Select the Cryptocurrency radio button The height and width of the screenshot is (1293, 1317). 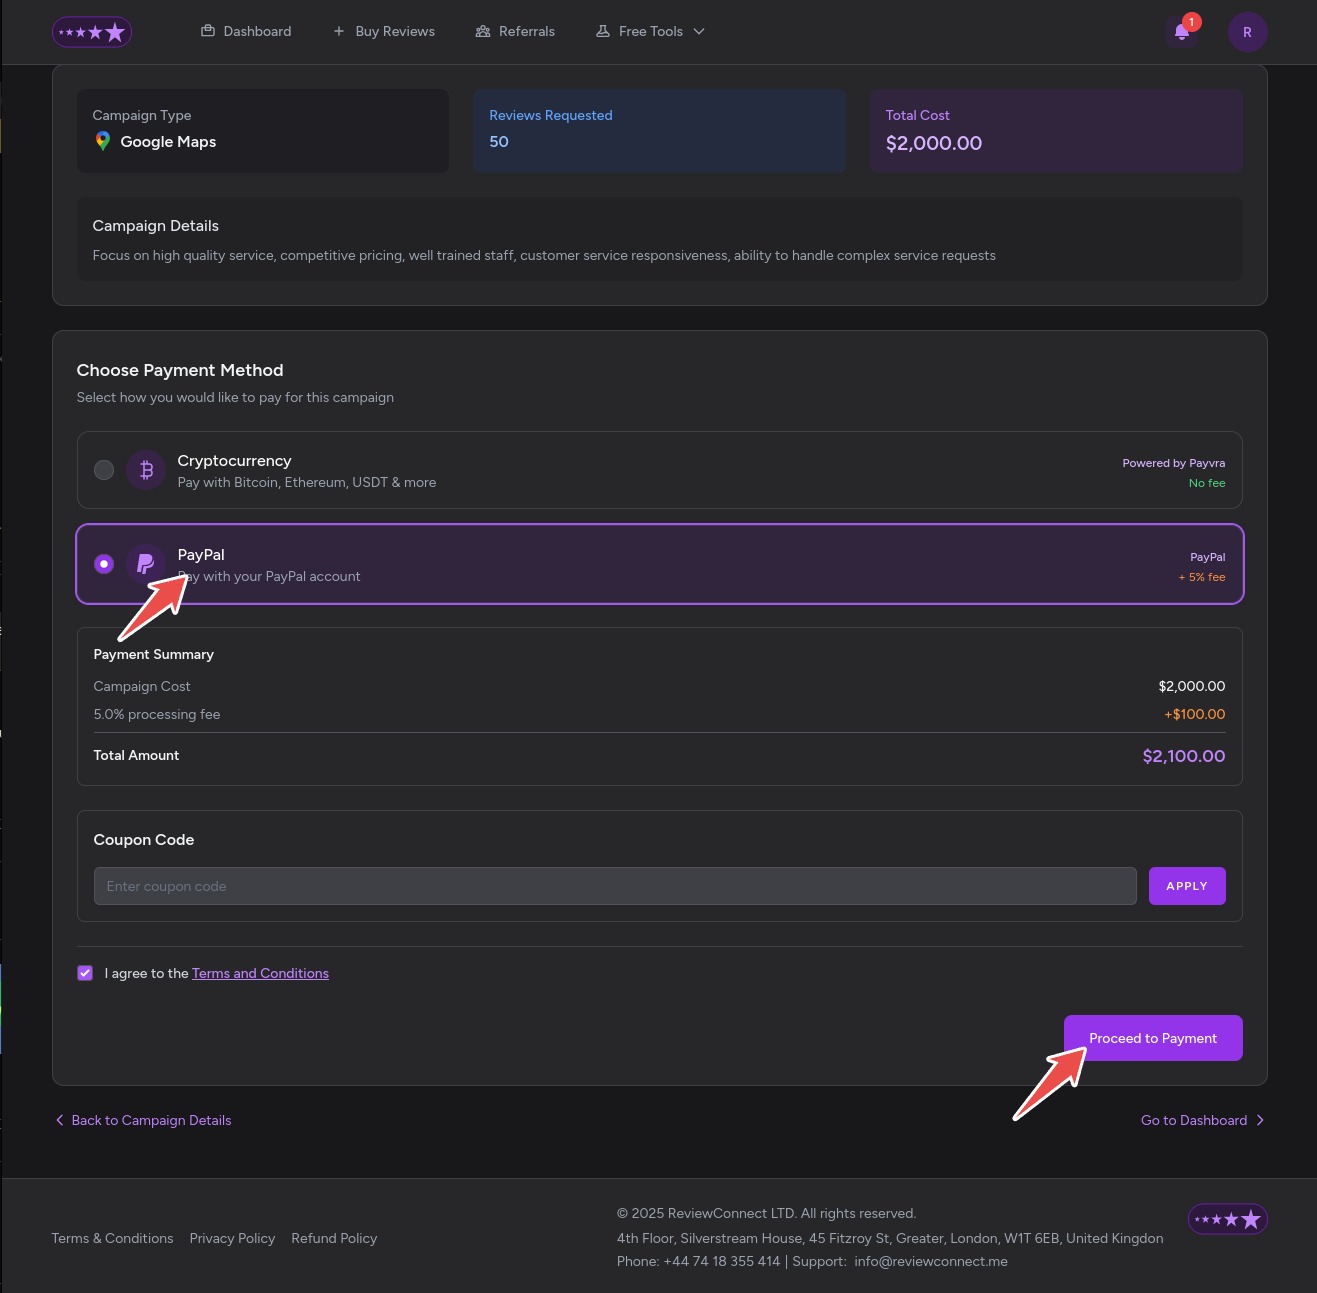[x=104, y=470]
